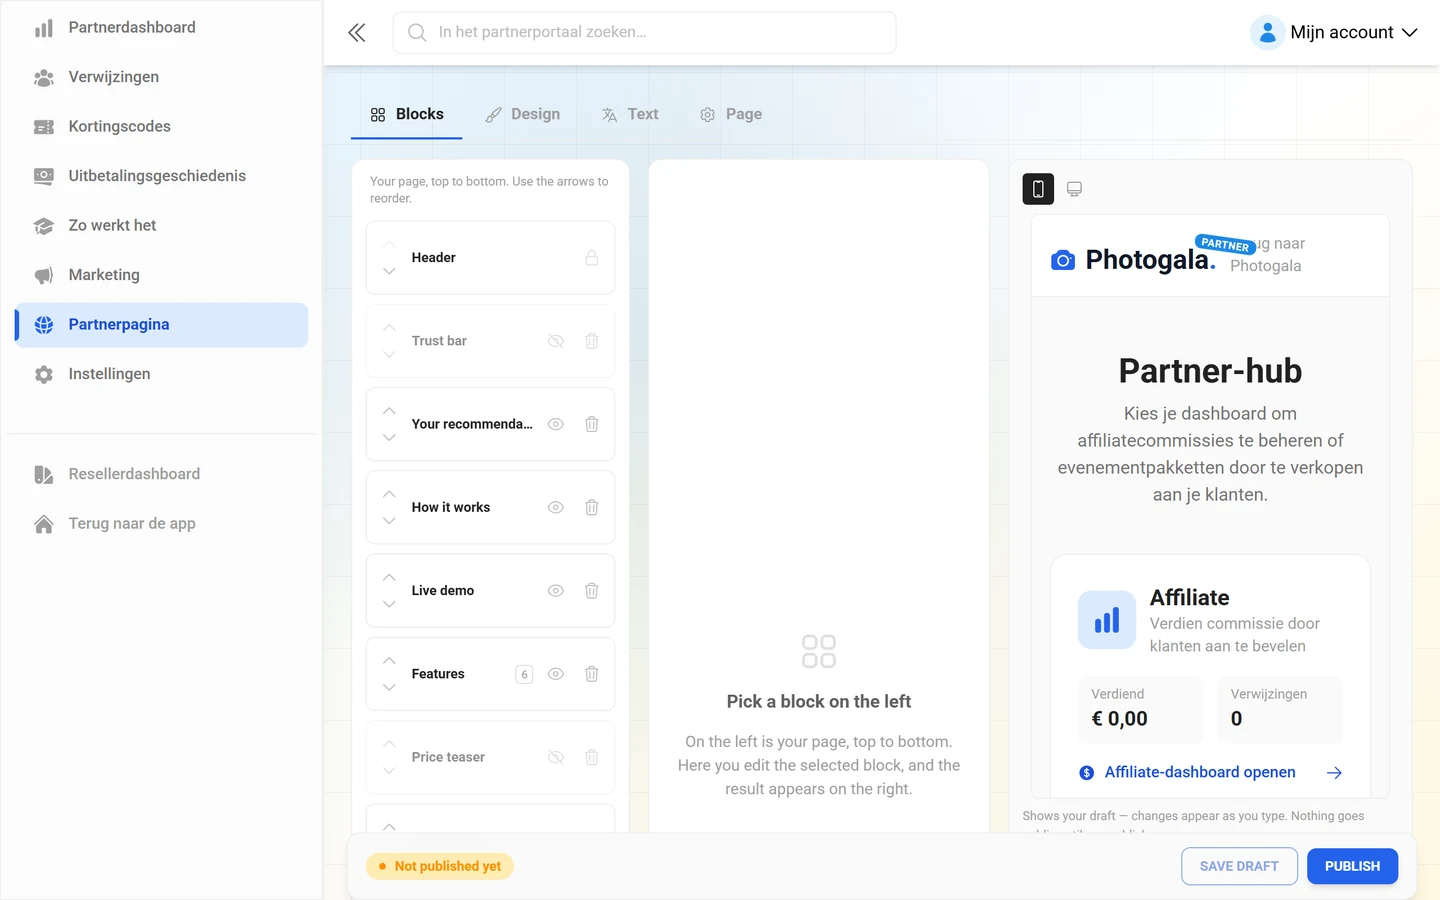Open the Mijn account dropdown
The width and height of the screenshot is (1440, 900).
1335,33
